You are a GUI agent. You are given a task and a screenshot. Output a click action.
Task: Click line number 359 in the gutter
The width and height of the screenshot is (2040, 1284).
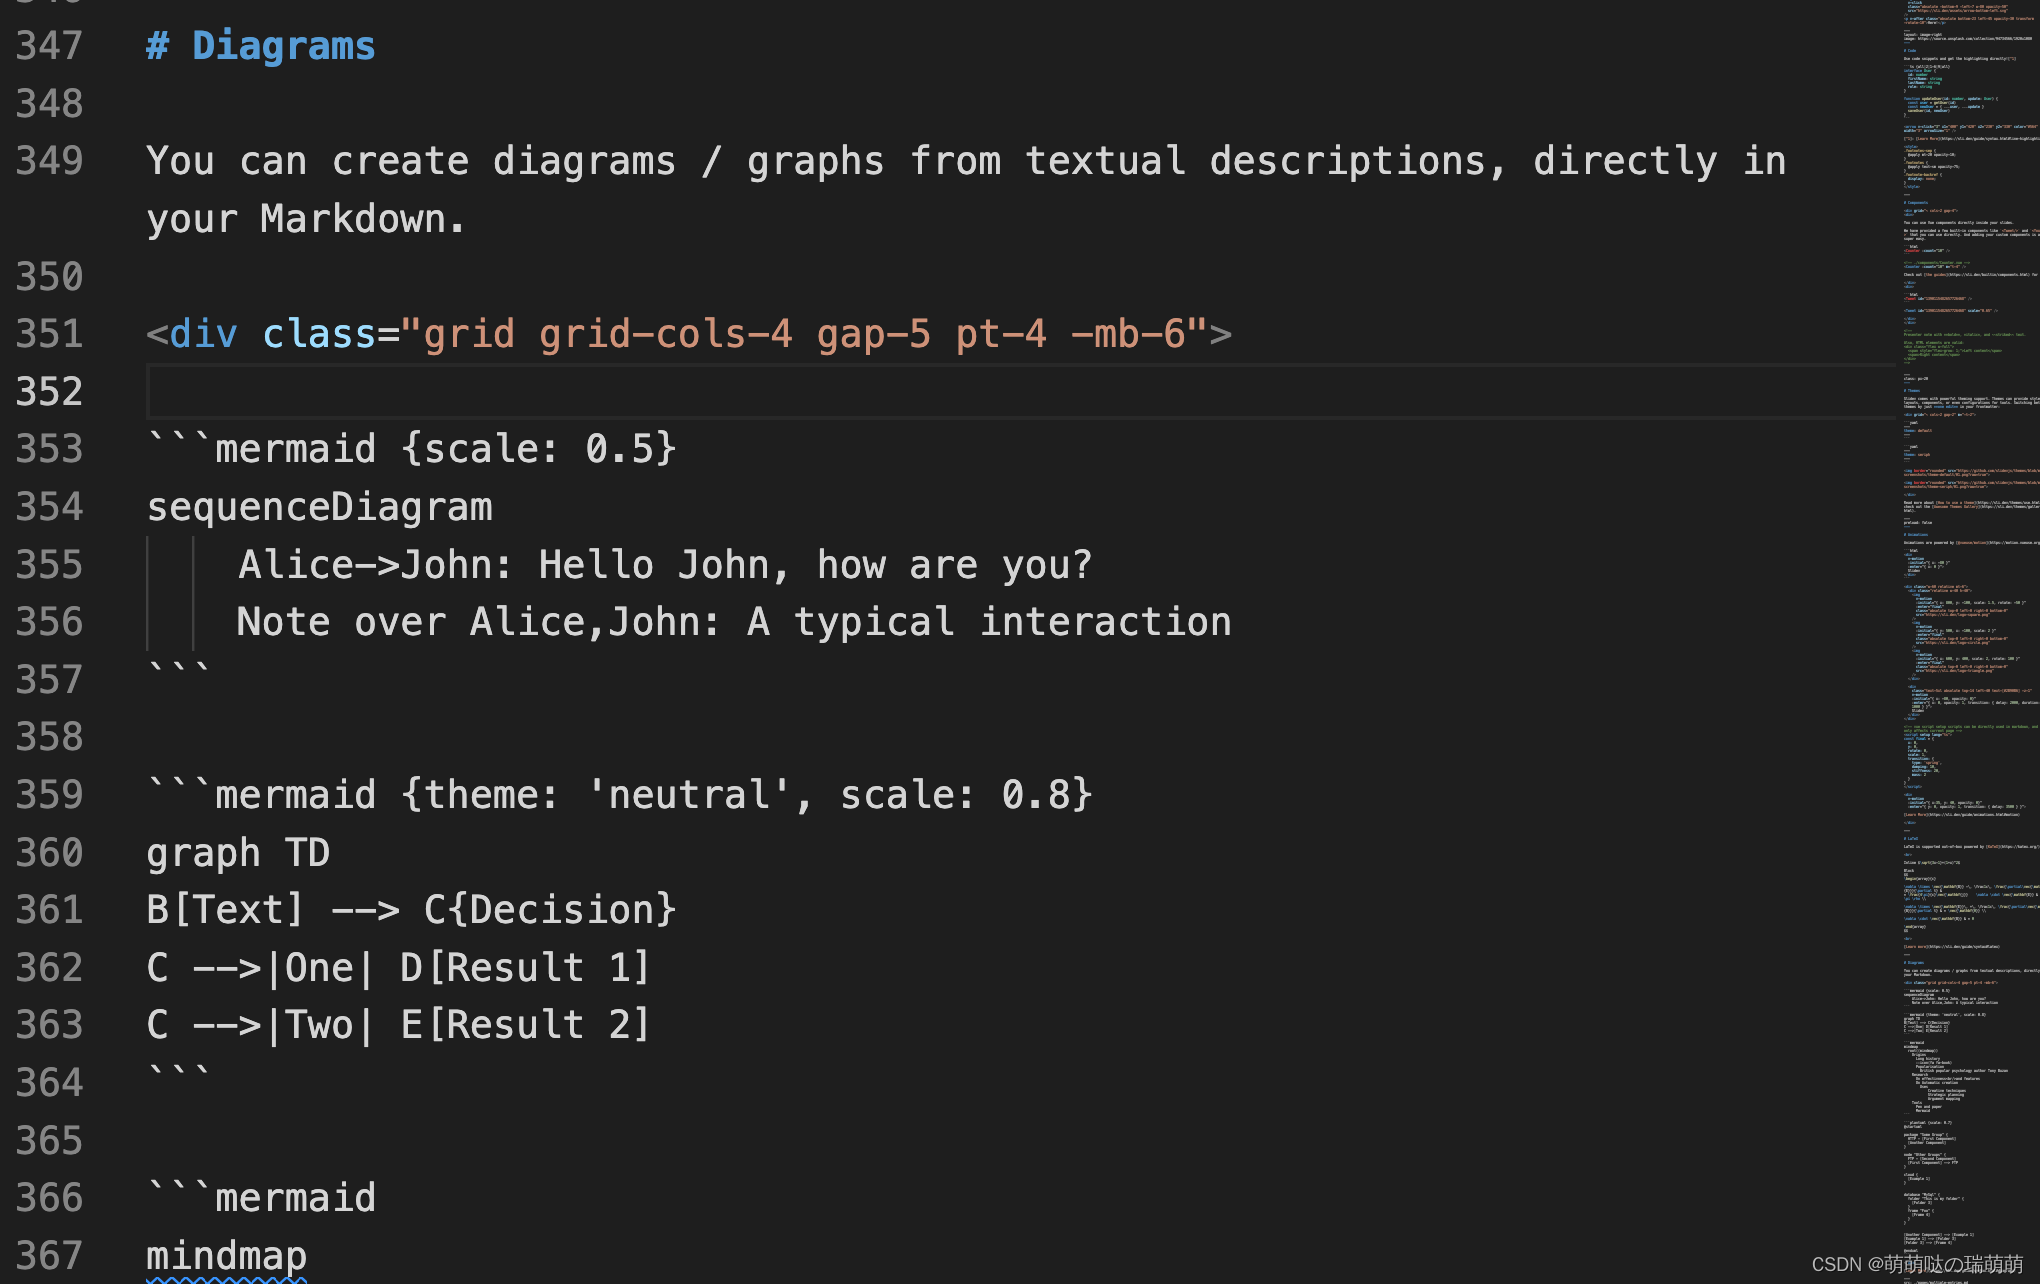49,795
